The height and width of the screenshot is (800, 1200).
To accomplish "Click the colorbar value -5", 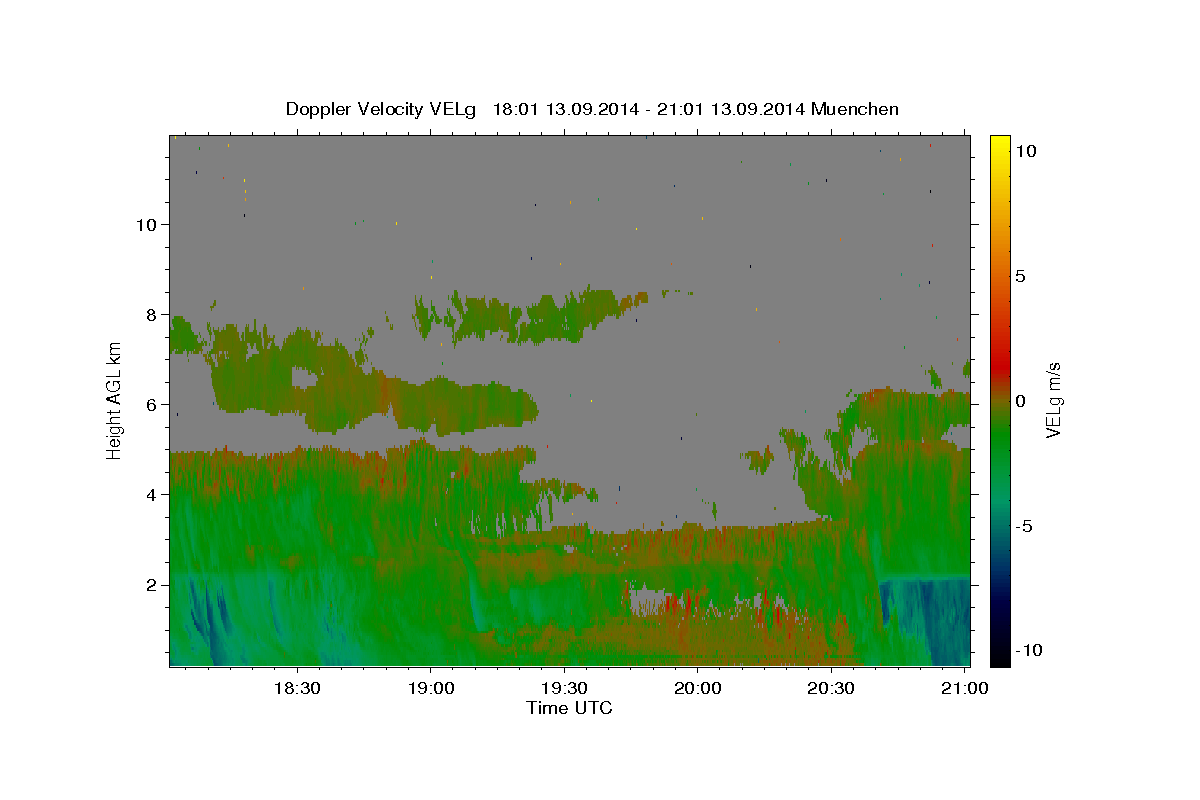I will [1024, 526].
